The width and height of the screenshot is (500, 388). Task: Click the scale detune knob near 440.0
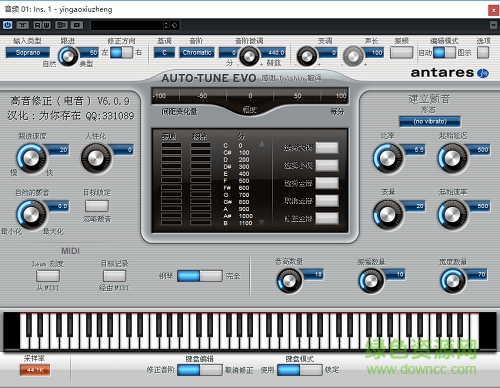pyautogui.click(x=249, y=56)
